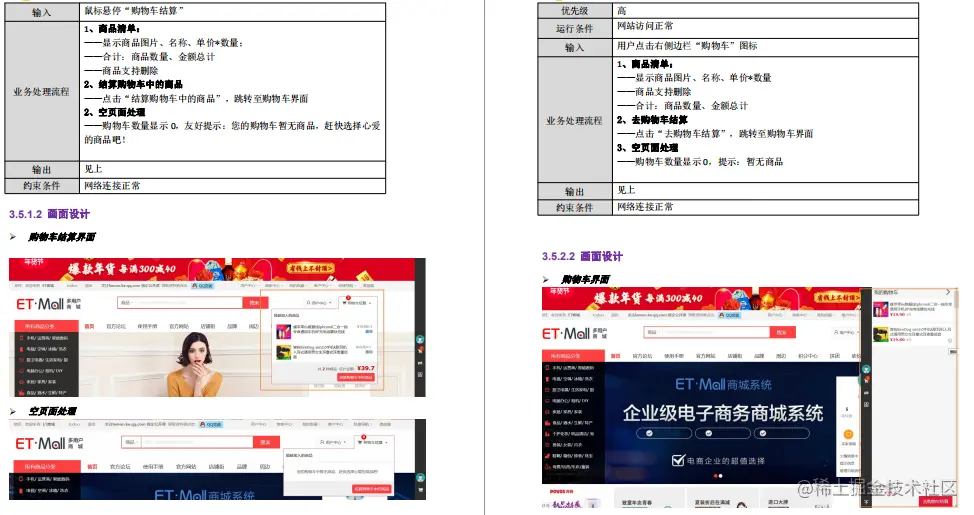Image resolution: width=974 pixels, height=515 pixels.
Task: Expand 商品 search-type dropdown in 购物车界面 screenshot
Action: 652,332
